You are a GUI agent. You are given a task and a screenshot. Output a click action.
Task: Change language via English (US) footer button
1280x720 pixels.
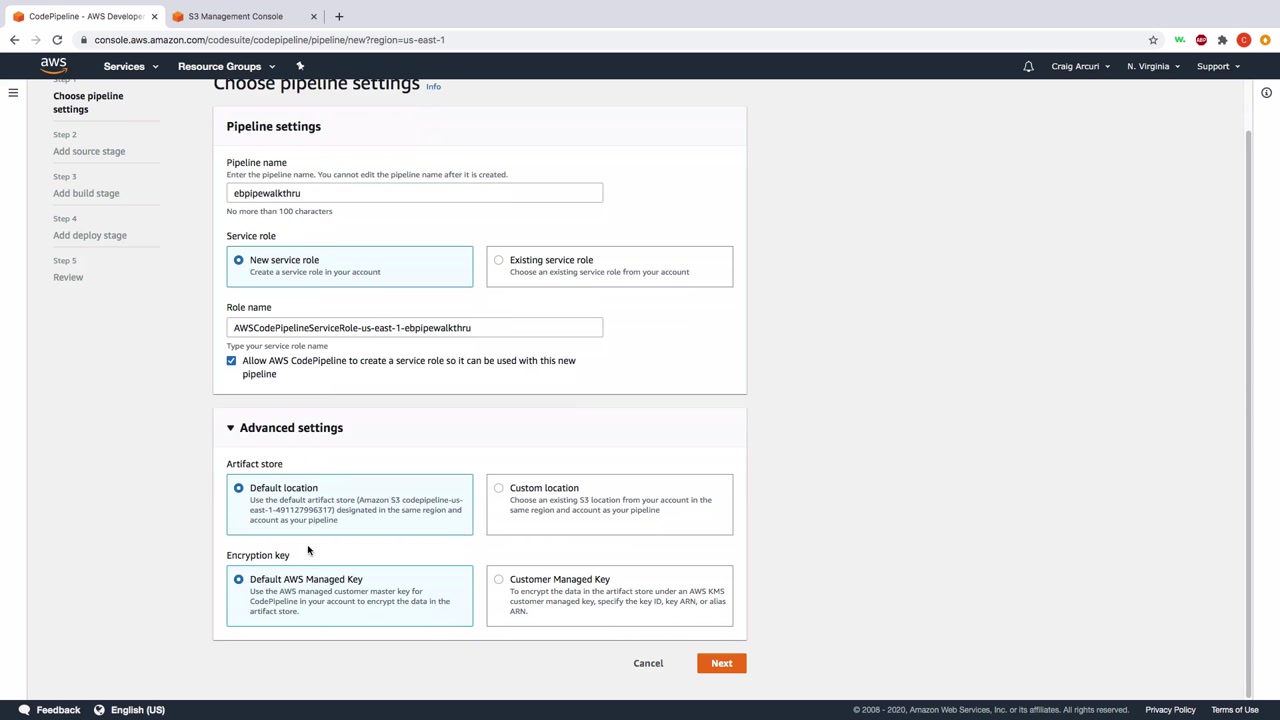click(x=138, y=710)
